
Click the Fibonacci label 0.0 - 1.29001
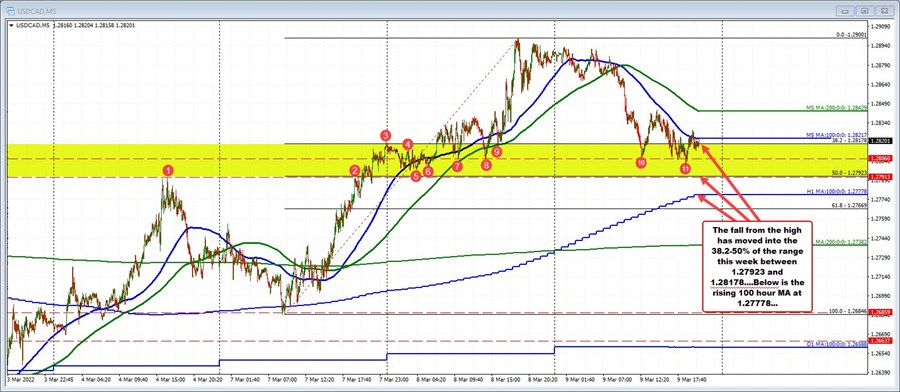(x=850, y=36)
